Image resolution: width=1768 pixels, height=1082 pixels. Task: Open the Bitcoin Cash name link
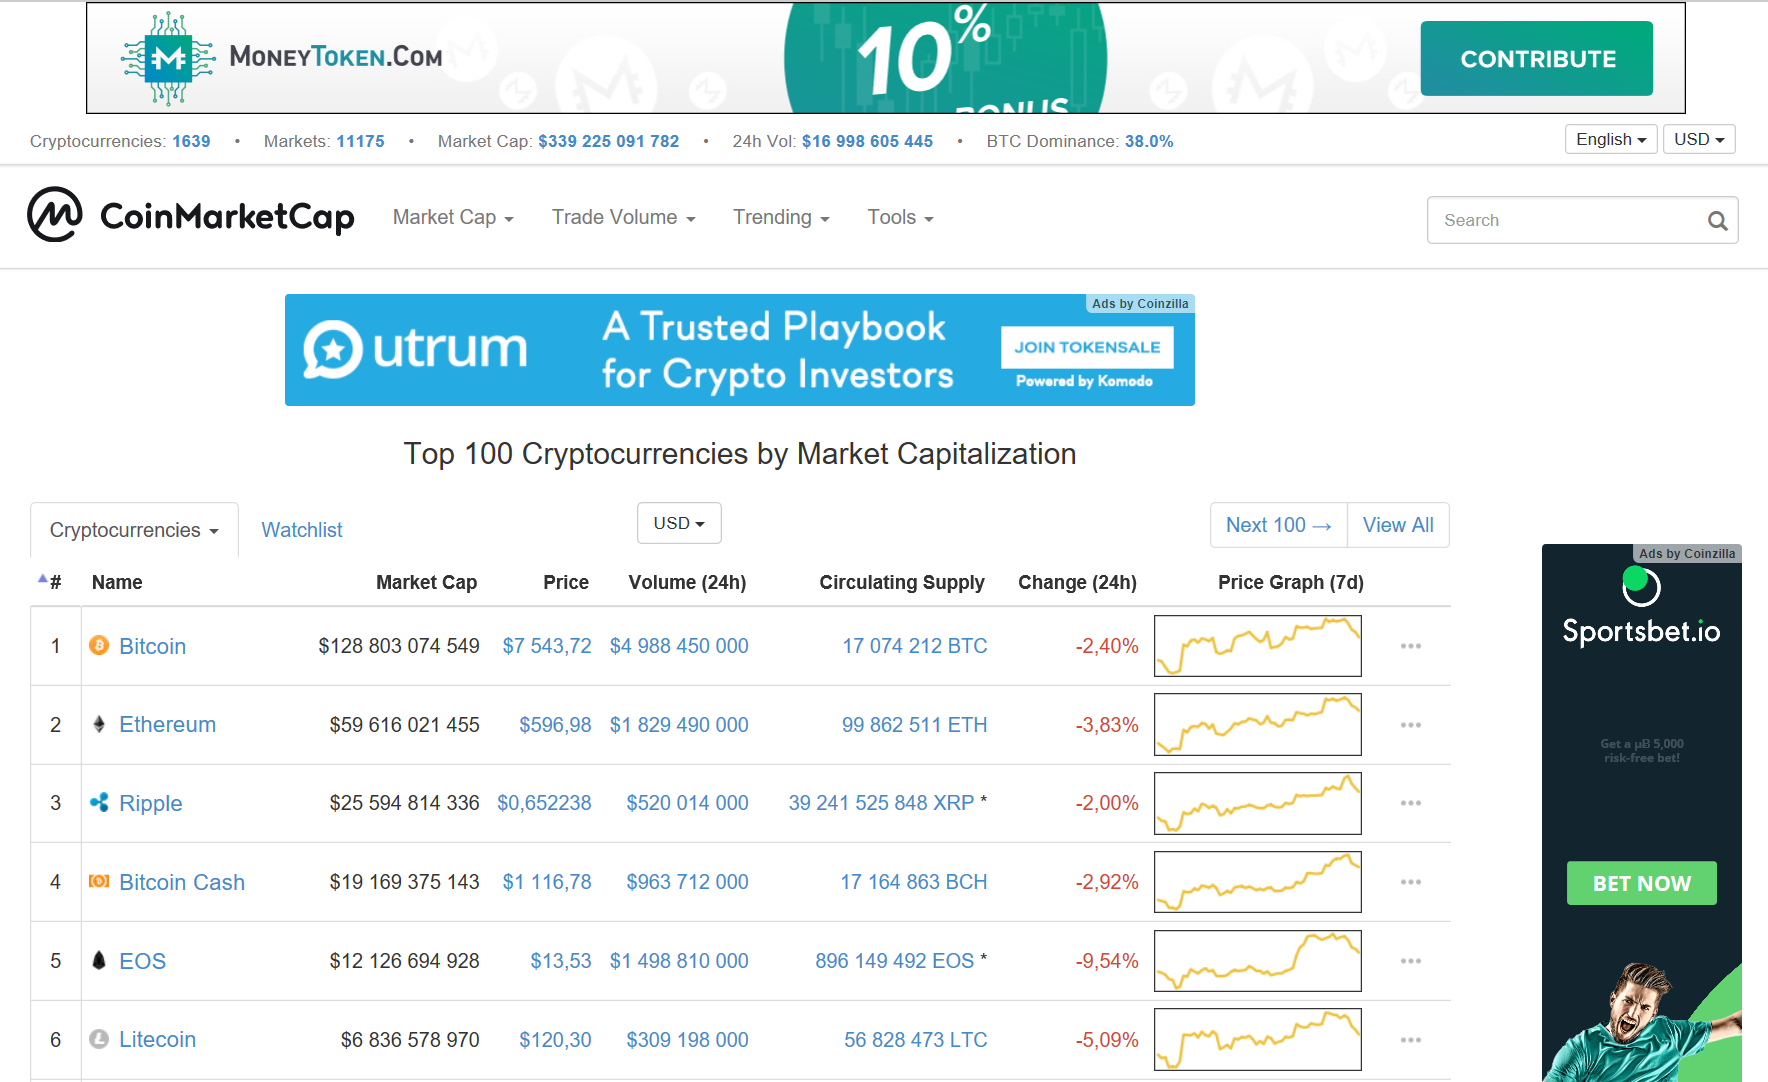point(182,882)
